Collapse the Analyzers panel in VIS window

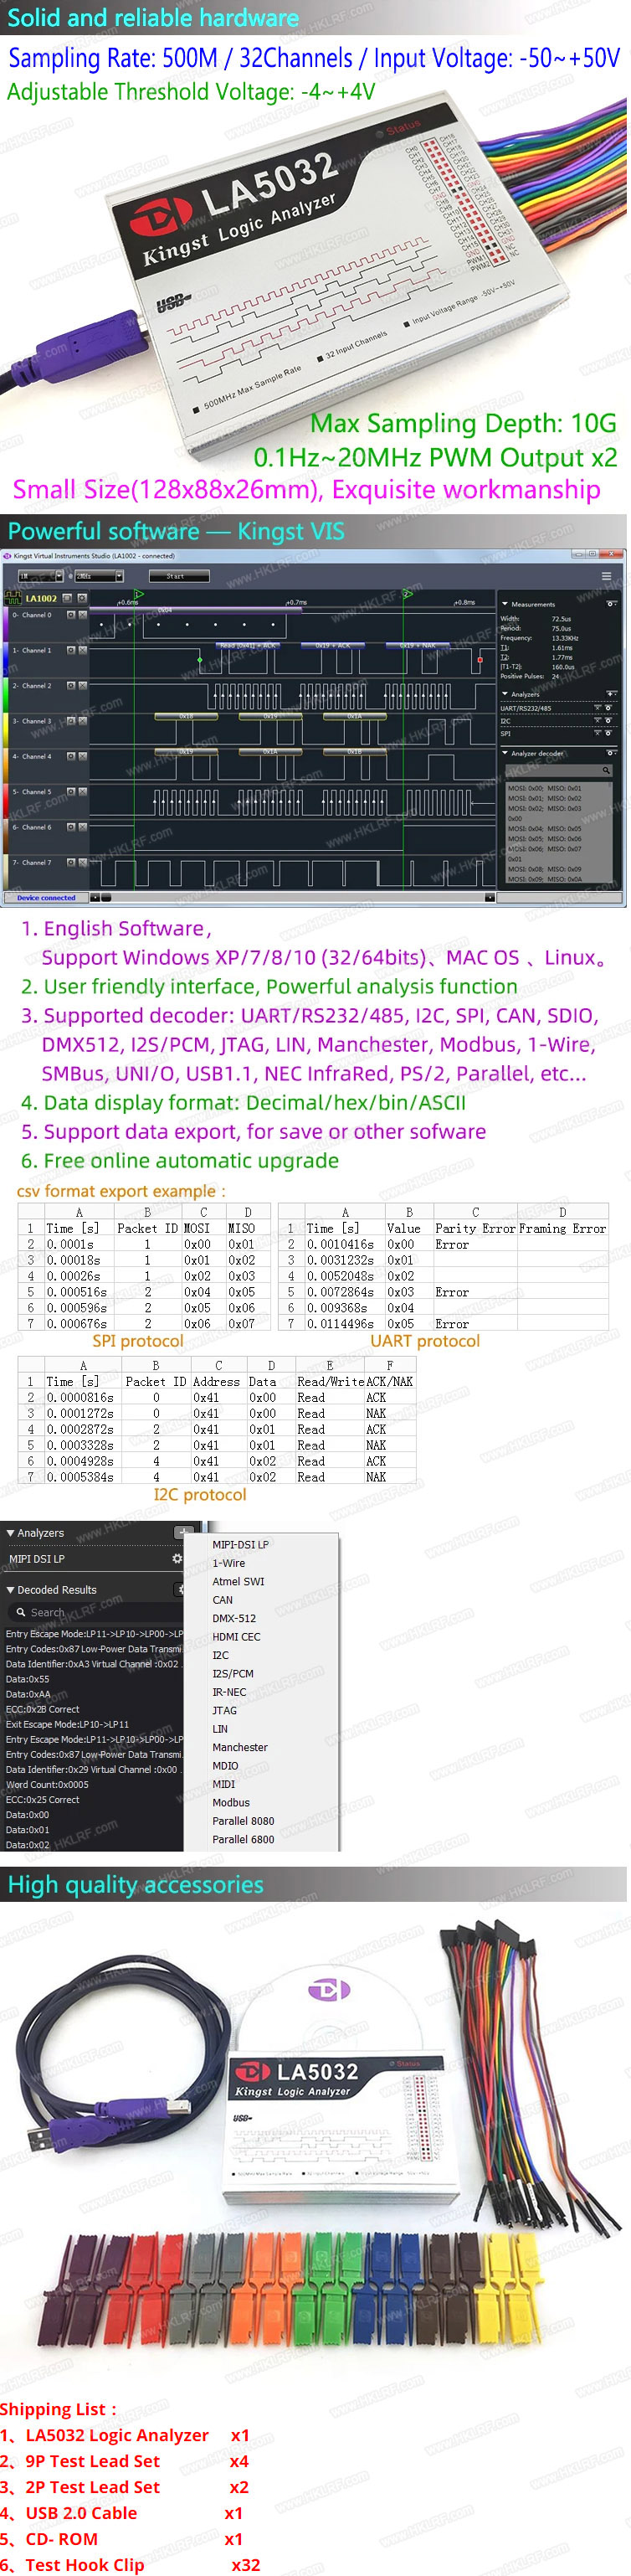coord(505,694)
